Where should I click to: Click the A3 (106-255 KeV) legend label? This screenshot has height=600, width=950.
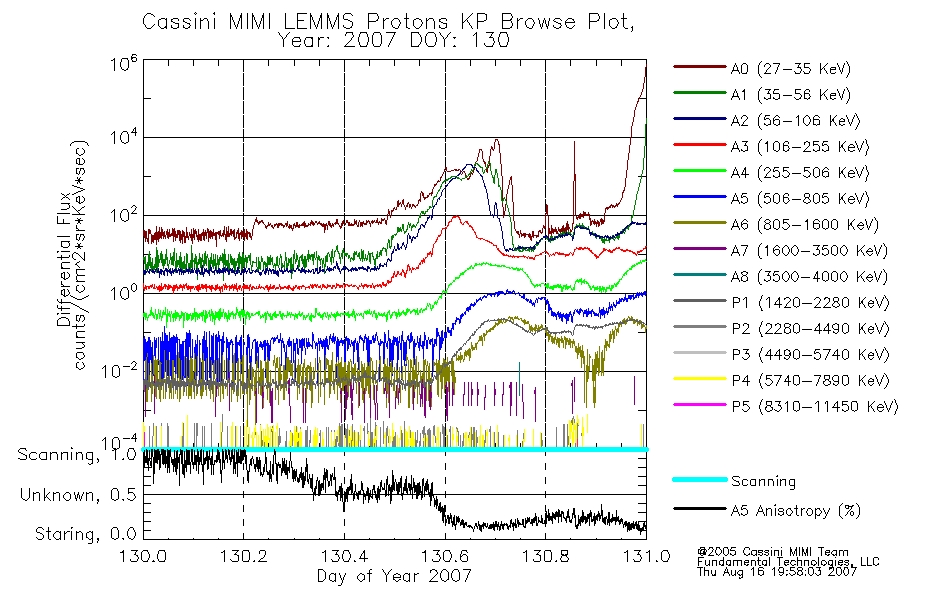pyautogui.click(x=800, y=147)
